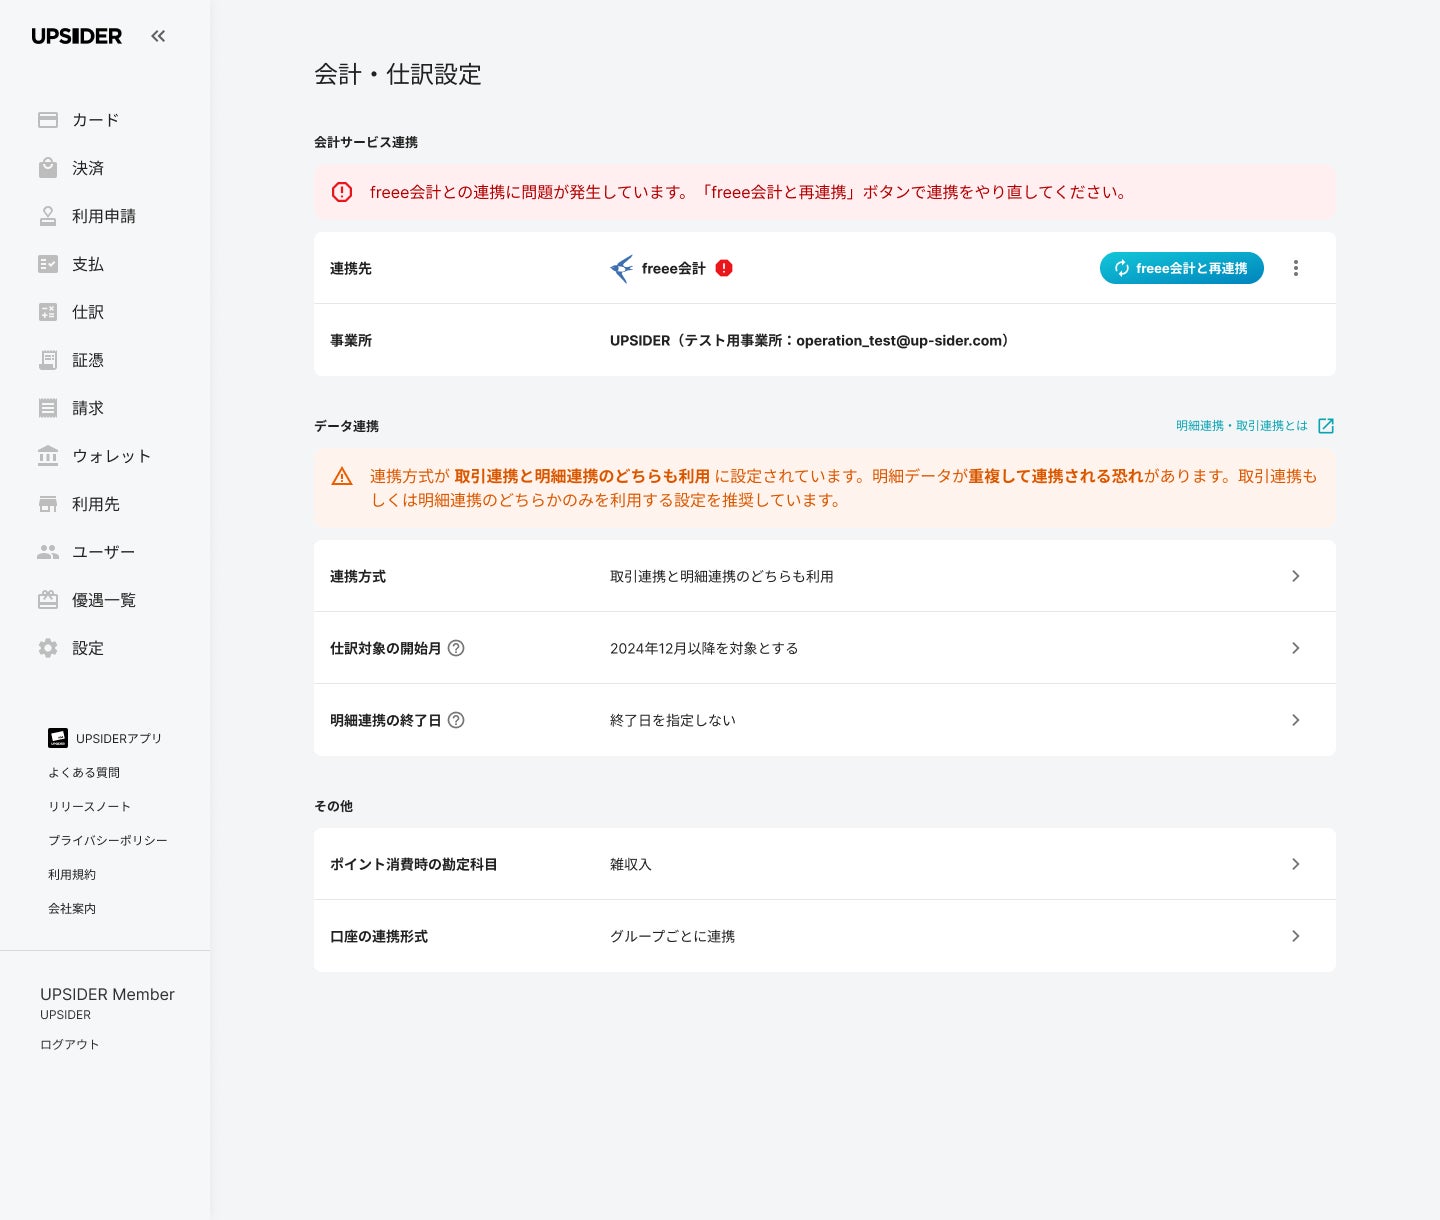
Task: Select the 支払 checklist icon
Action: (x=48, y=264)
